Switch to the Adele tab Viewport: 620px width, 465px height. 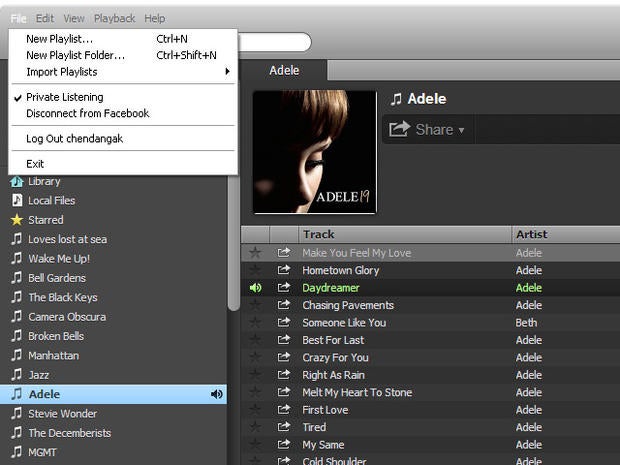pos(284,70)
